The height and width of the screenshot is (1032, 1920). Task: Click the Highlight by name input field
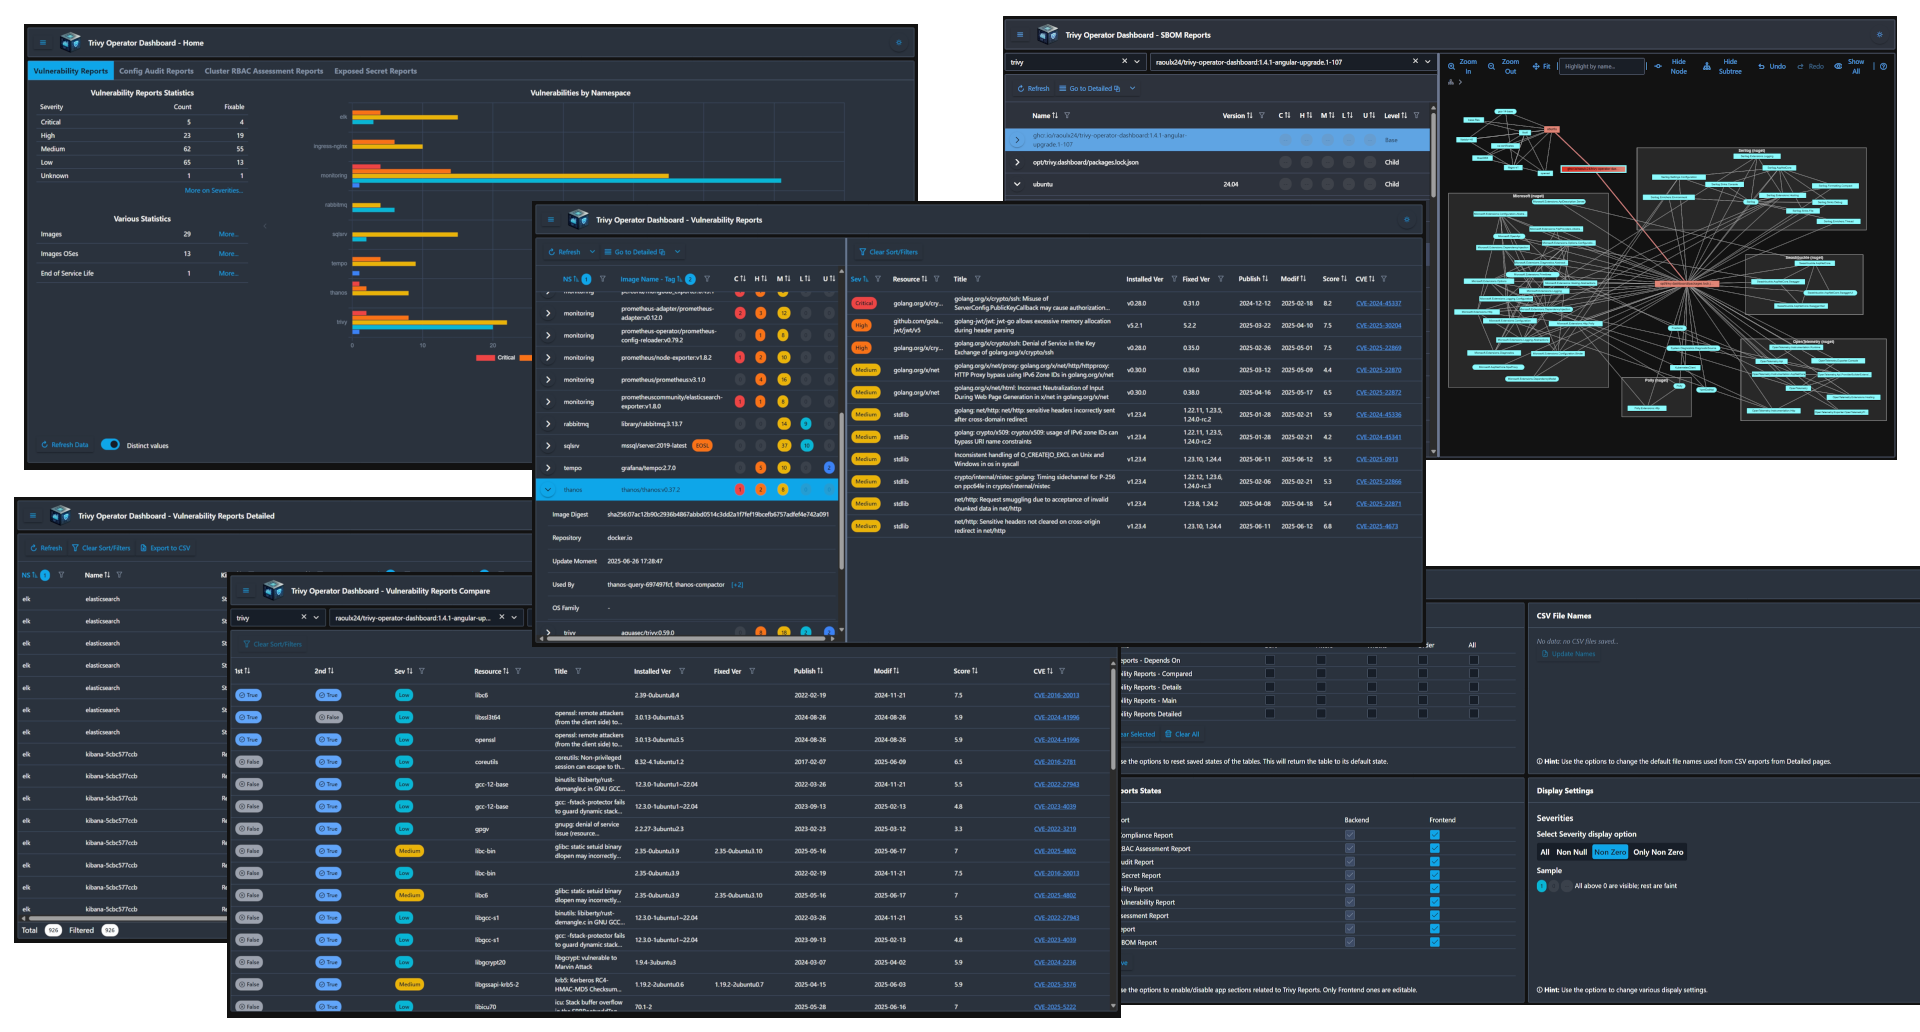tap(1603, 67)
